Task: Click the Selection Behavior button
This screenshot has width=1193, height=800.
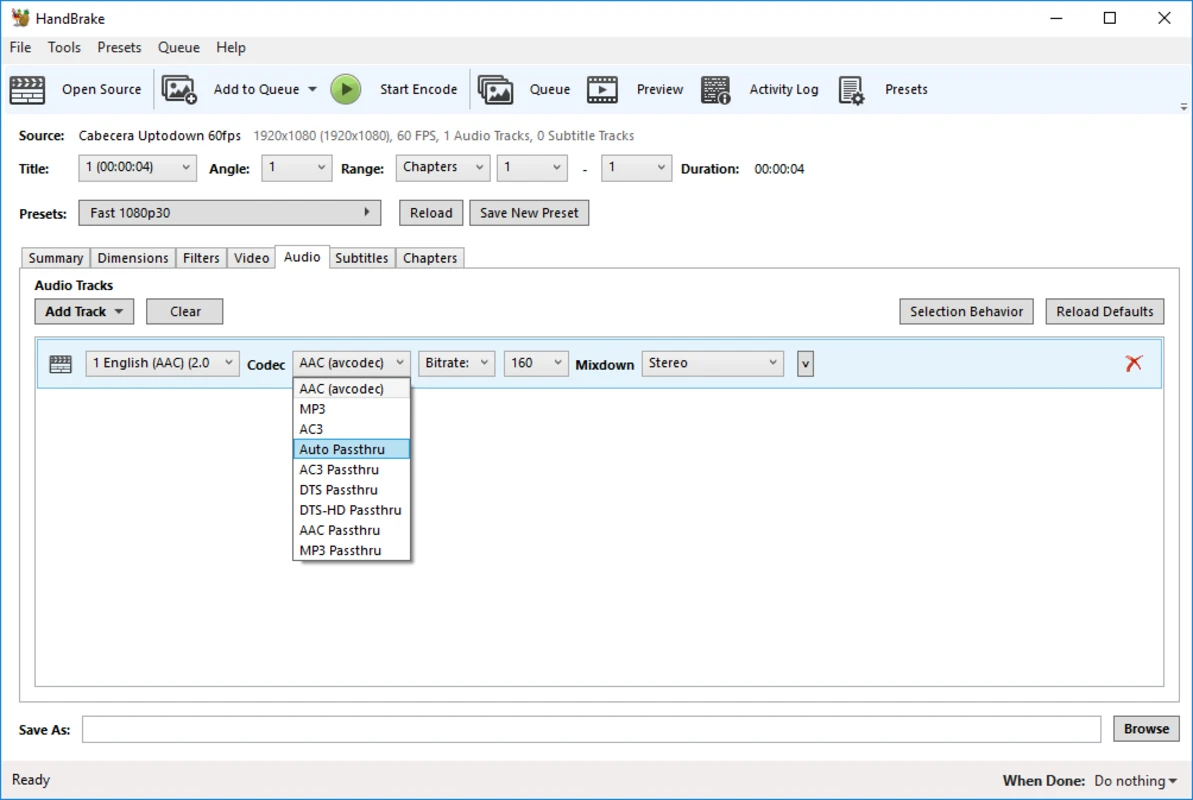Action: click(x=966, y=312)
